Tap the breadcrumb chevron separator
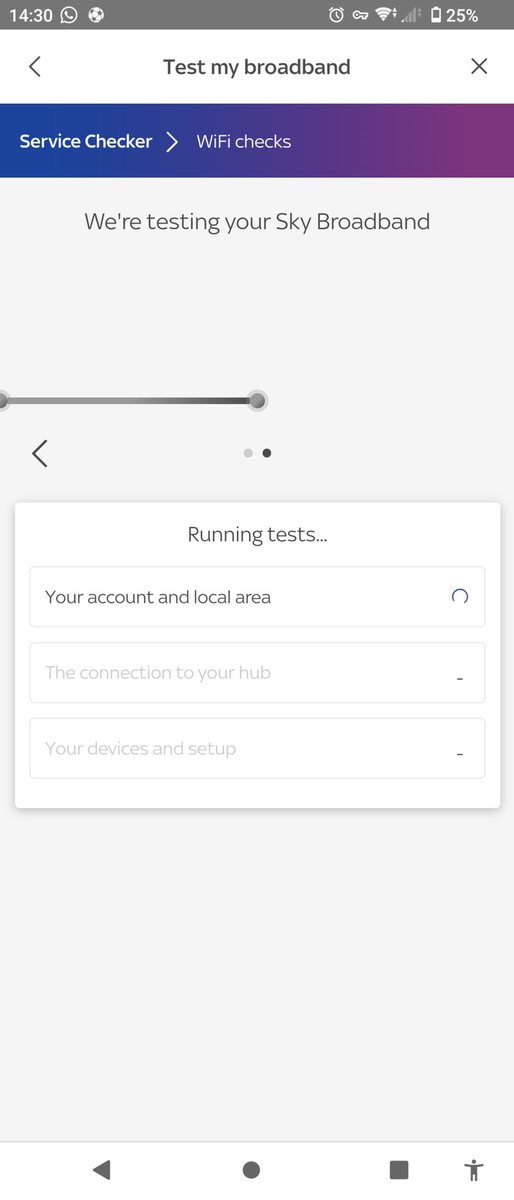Viewport: 514px width, 1200px height. 172,141
